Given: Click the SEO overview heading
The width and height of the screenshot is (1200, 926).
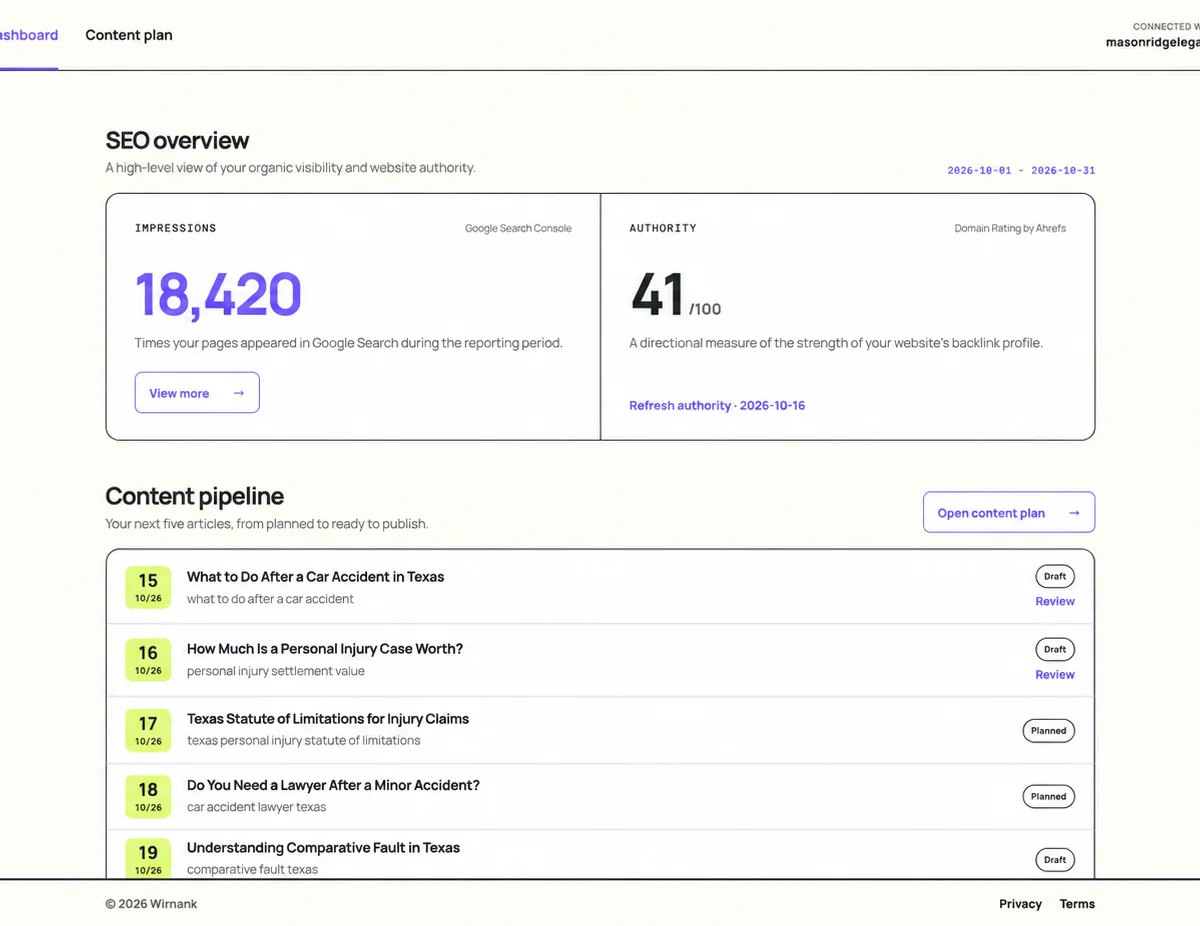Looking at the screenshot, I should 178,141.
